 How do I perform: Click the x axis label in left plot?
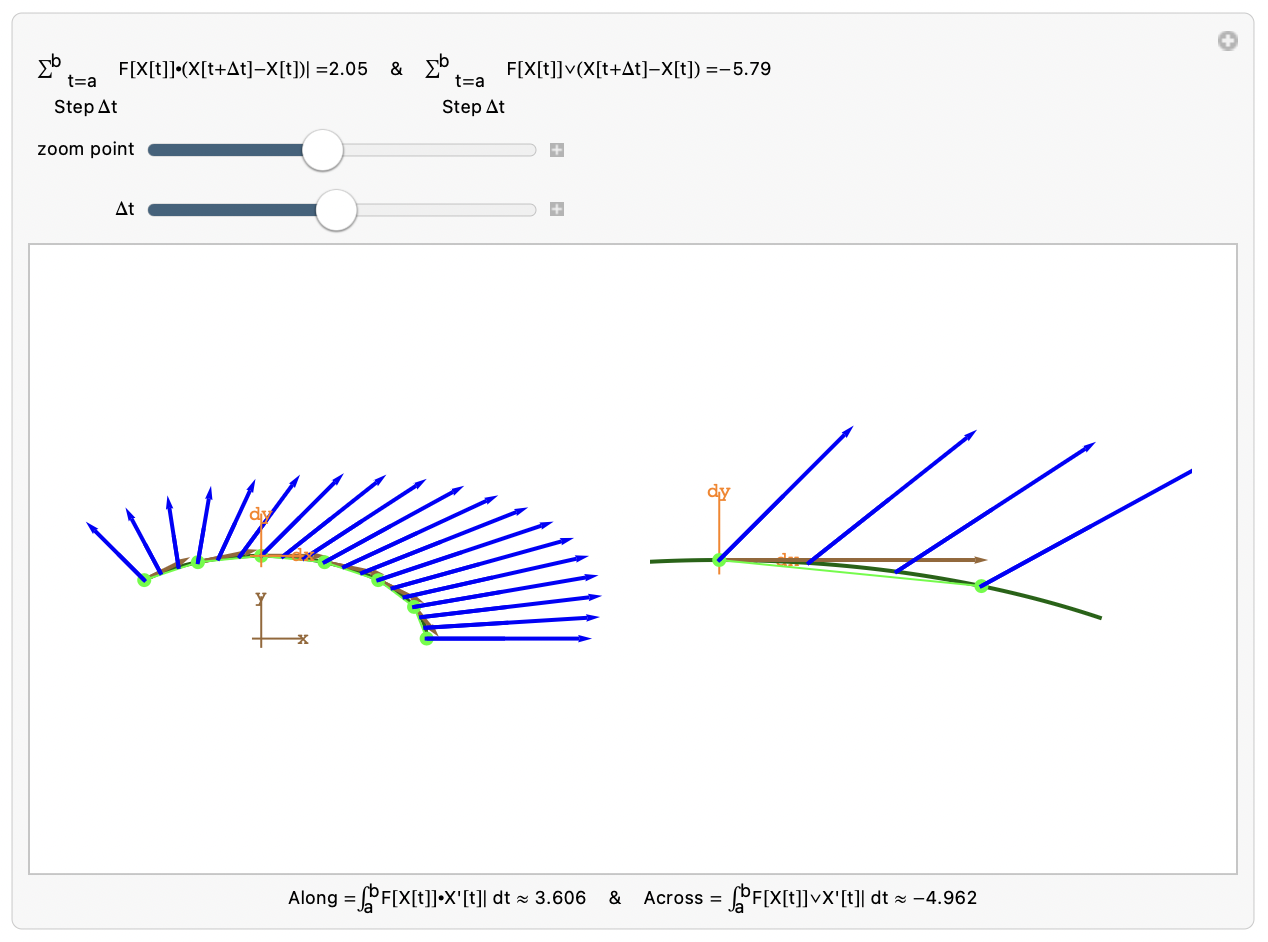(x=303, y=638)
